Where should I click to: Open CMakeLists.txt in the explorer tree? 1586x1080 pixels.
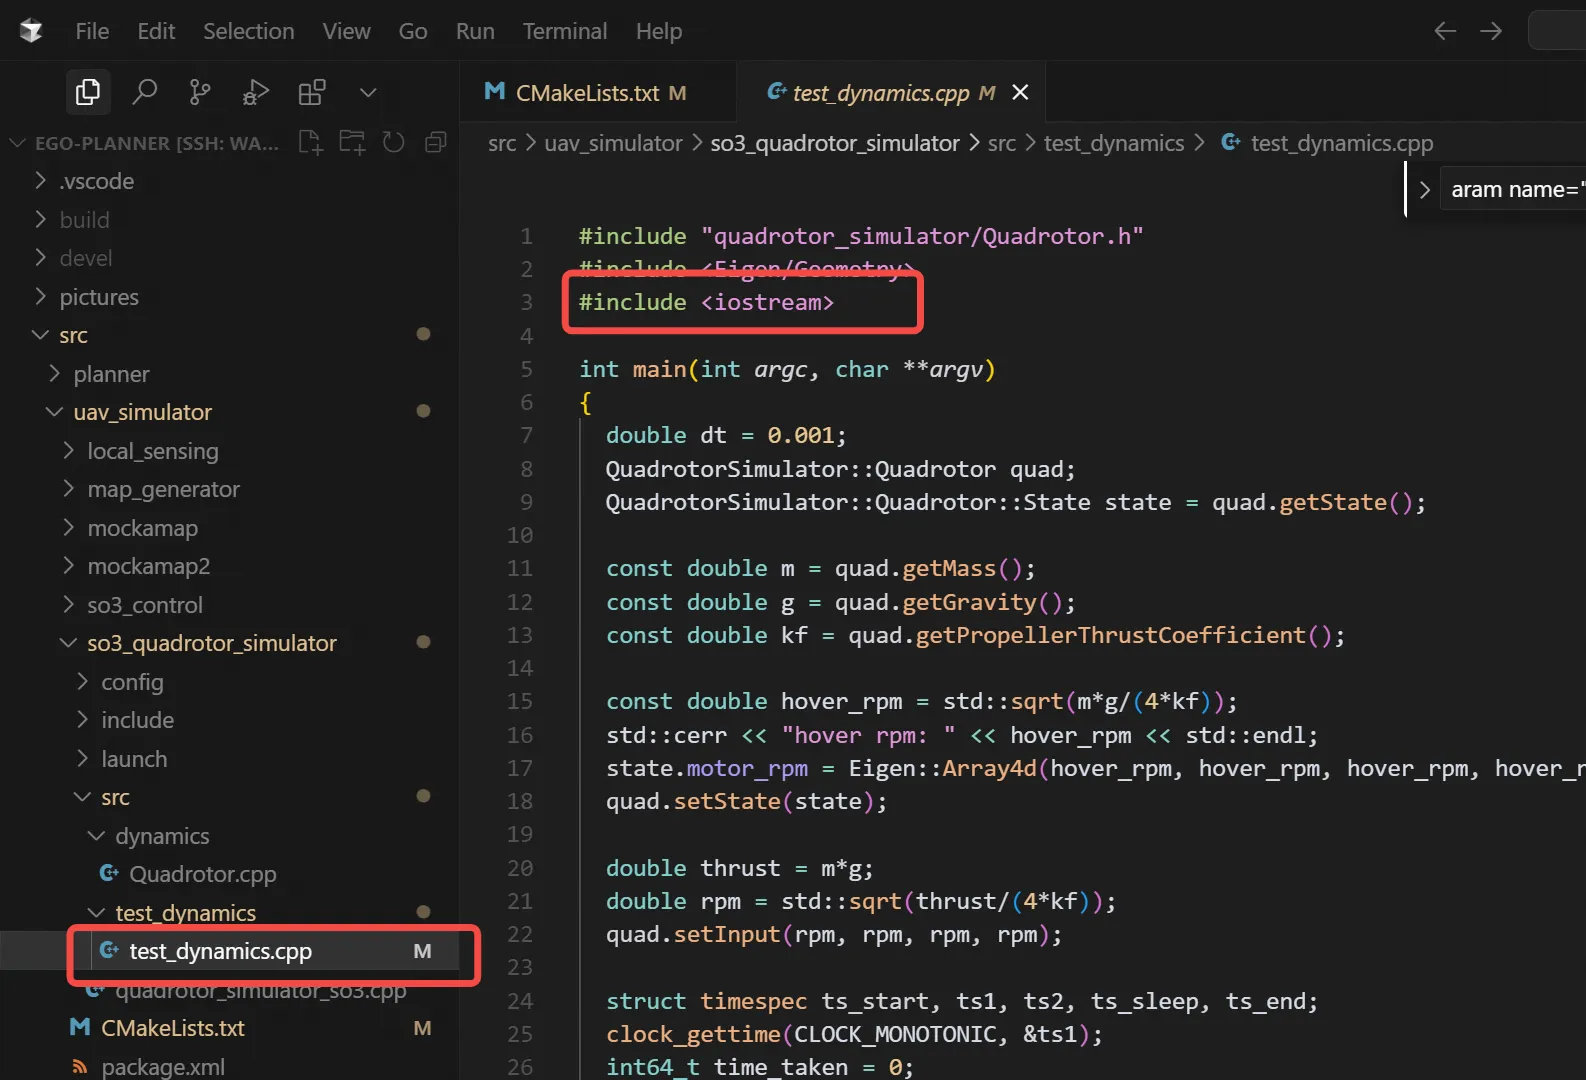pos(172,1028)
